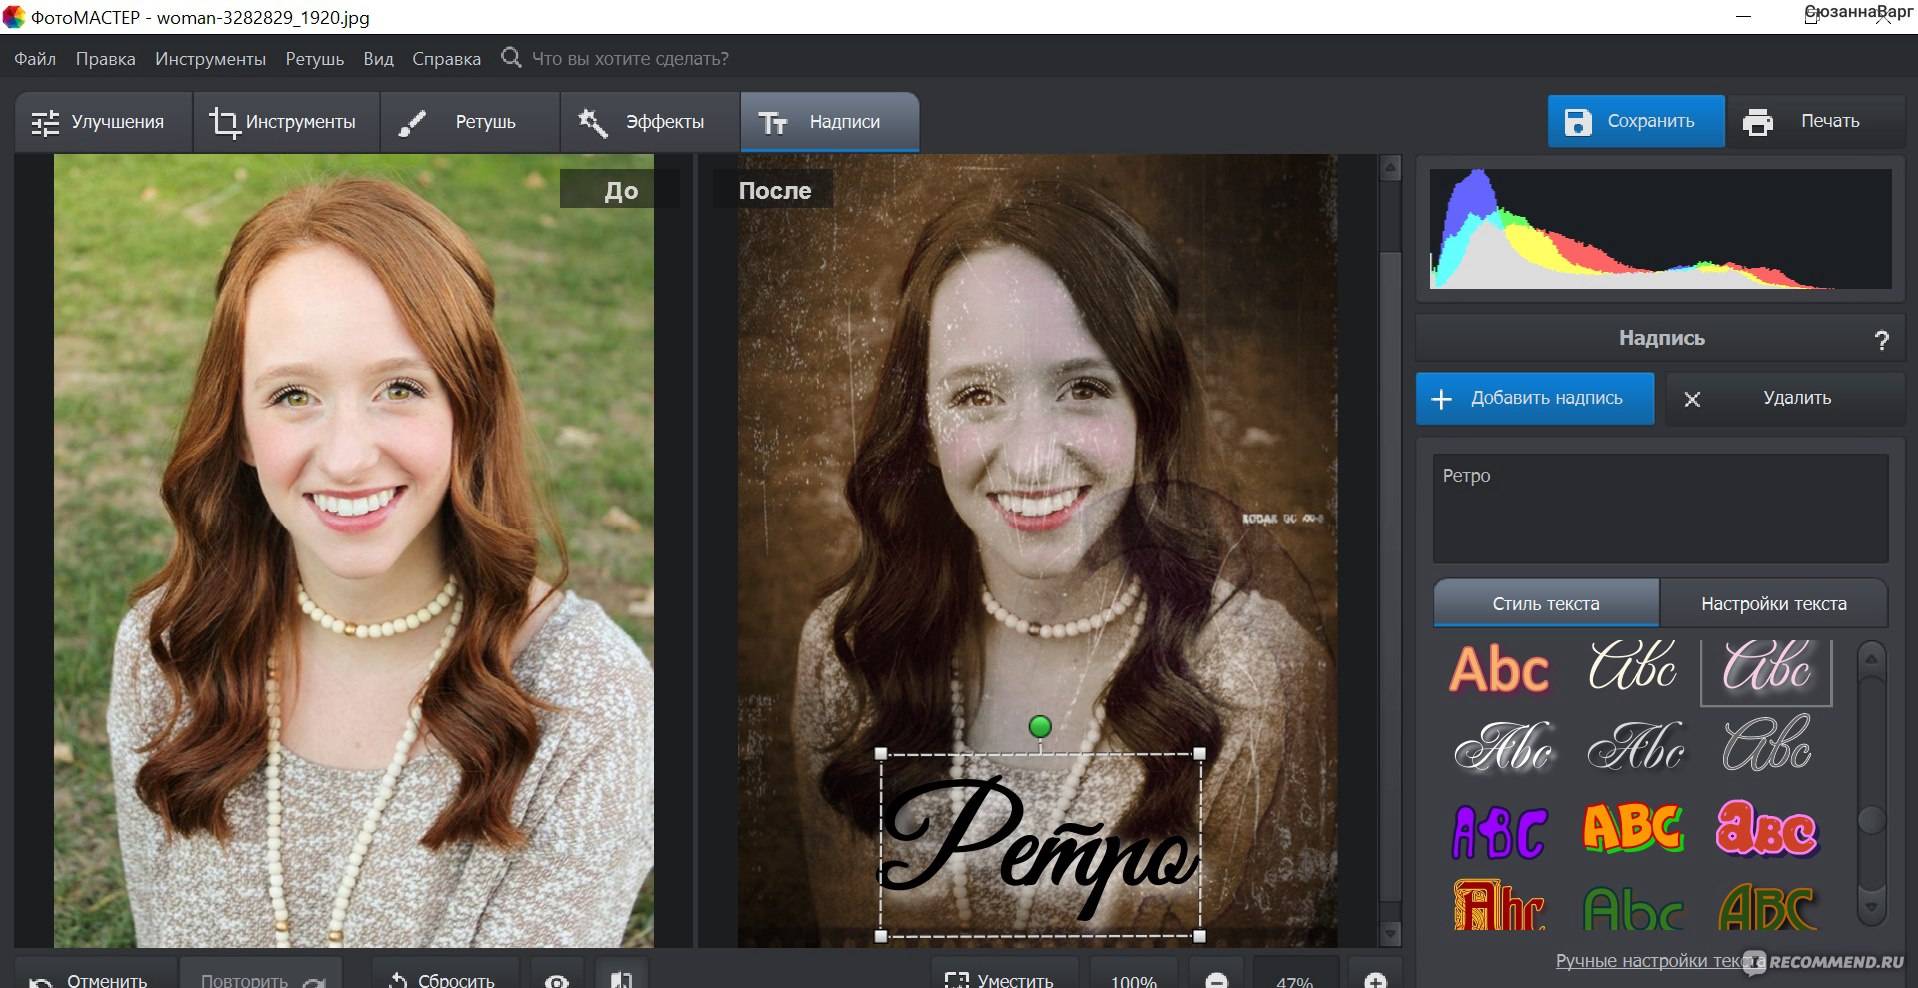1918x988 pixels.
Task: Click the 'До' label on the original photo
Action: (620, 190)
